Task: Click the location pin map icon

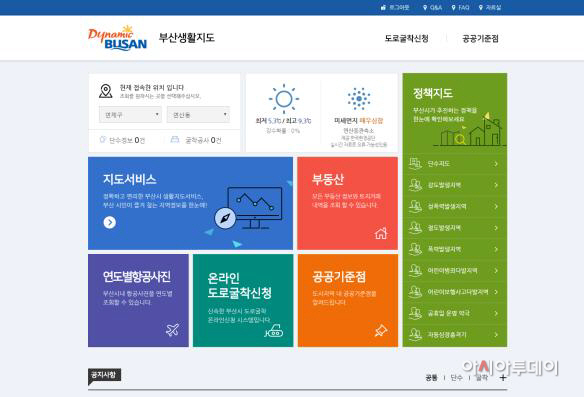Action: pos(106,91)
